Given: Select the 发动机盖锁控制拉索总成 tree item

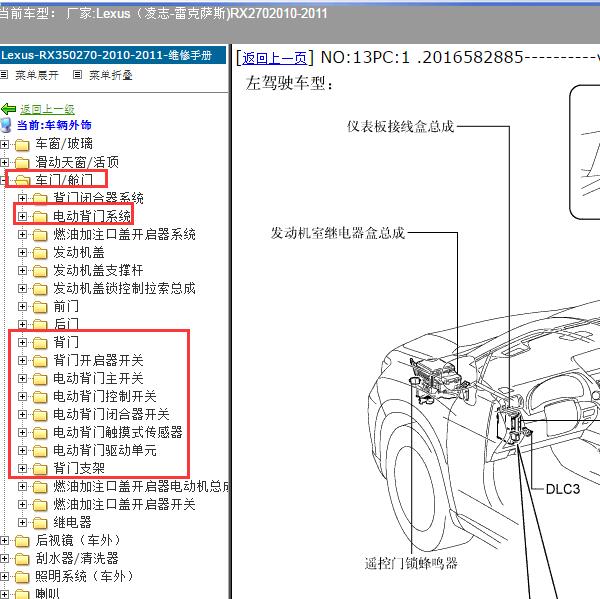Looking at the screenshot, I should (x=124, y=288).
